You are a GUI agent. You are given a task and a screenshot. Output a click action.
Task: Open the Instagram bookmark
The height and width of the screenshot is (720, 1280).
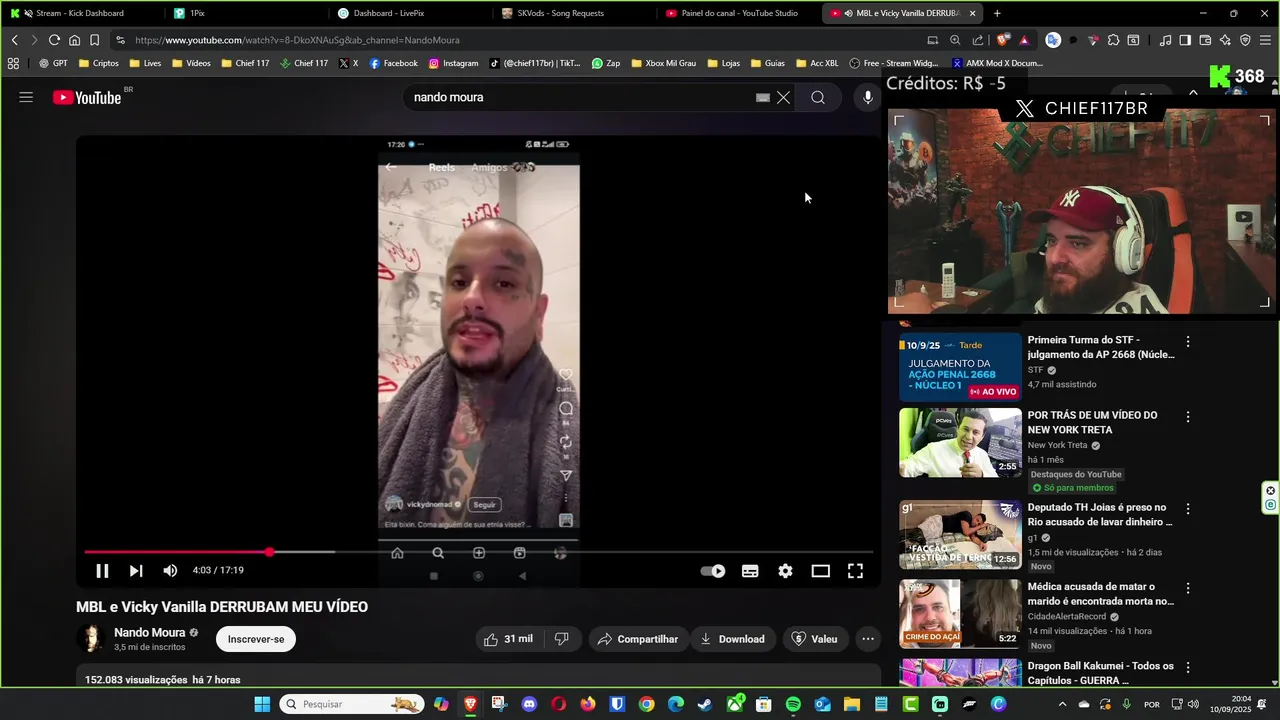point(453,63)
